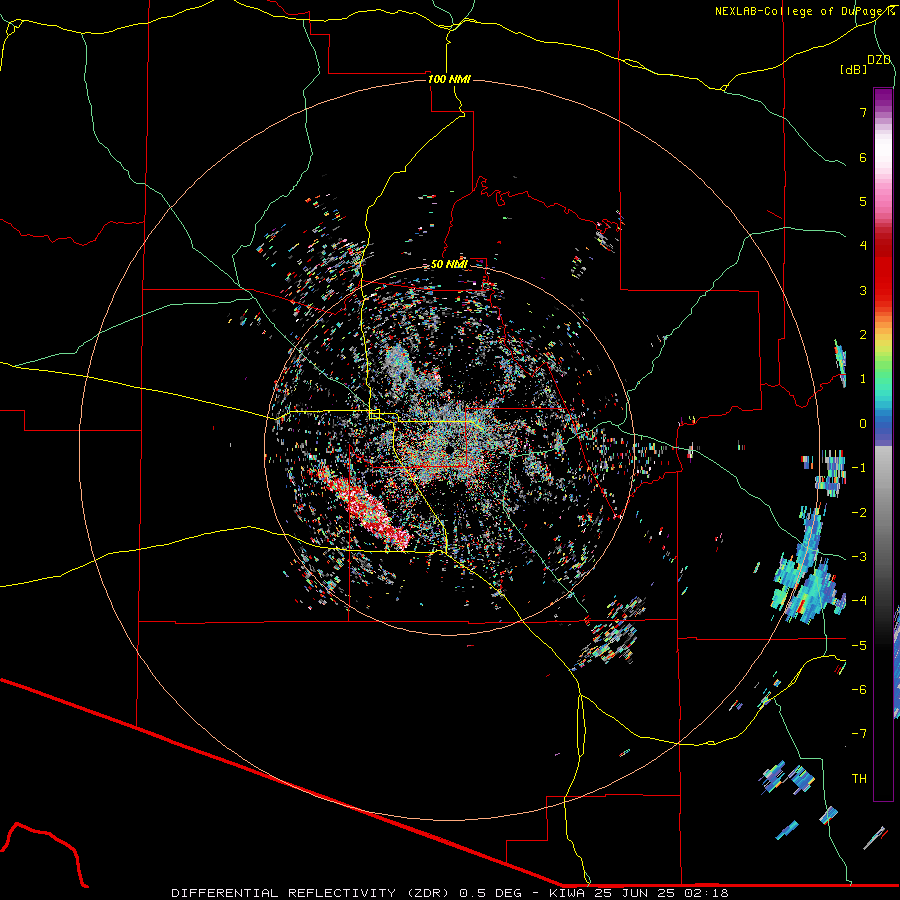The height and width of the screenshot is (900, 900).
Task: Click the 5 value on the dB scale
Action: pyautogui.click(x=863, y=201)
